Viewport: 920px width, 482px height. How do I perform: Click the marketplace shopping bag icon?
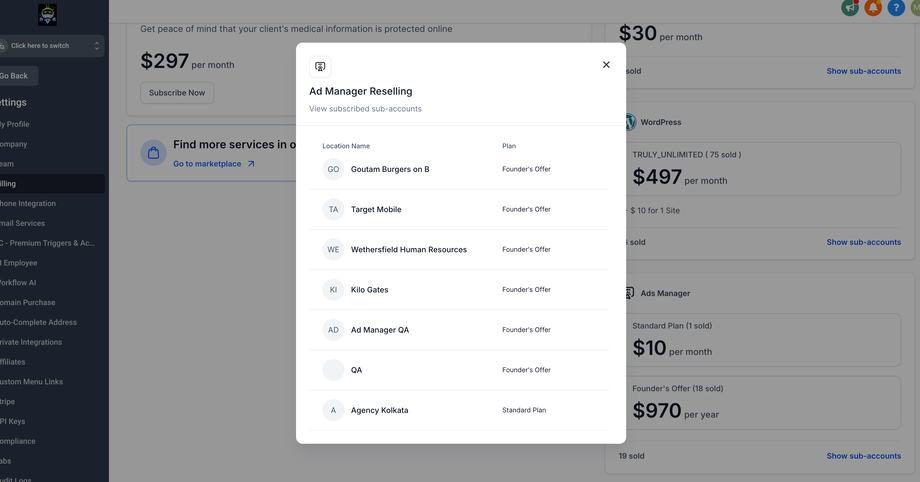click(x=154, y=153)
